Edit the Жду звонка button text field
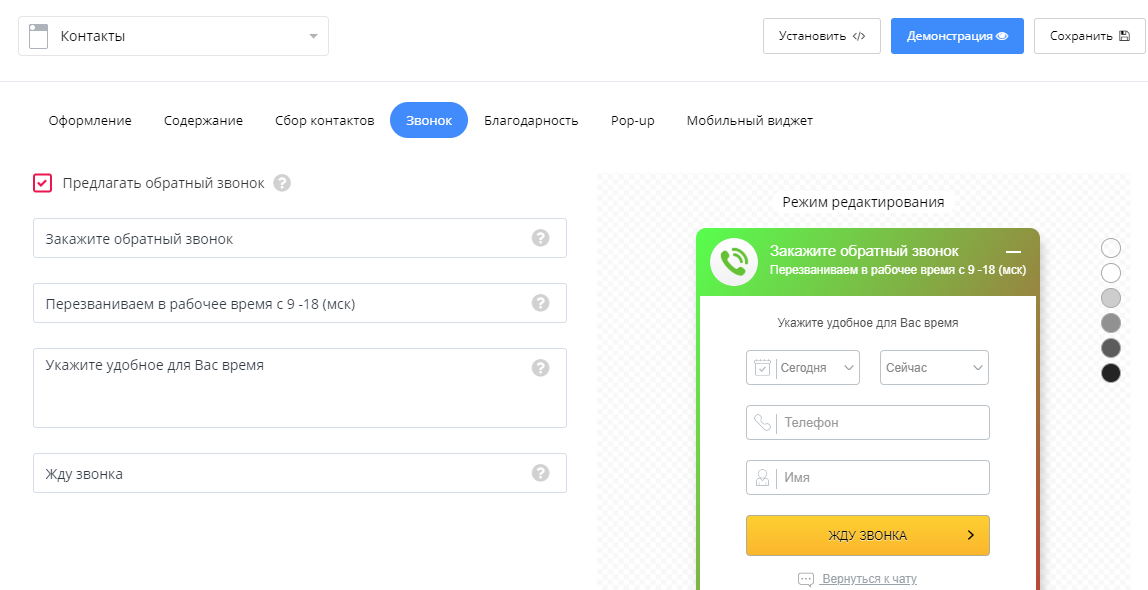The image size is (1148, 590). pos(299,473)
